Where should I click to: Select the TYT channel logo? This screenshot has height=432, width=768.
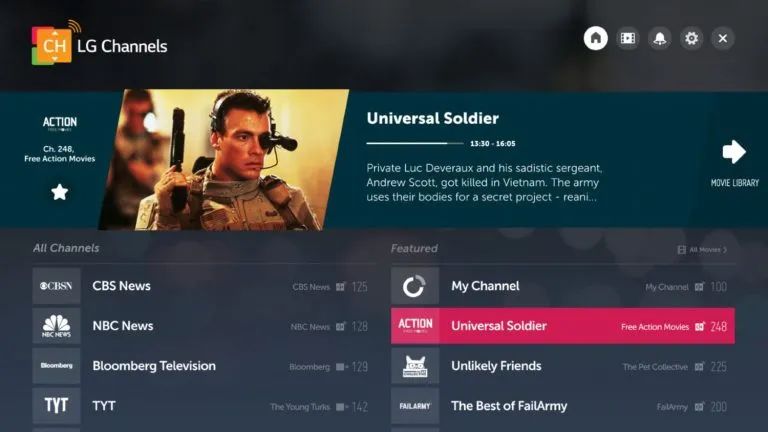click(x=56, y=406)
